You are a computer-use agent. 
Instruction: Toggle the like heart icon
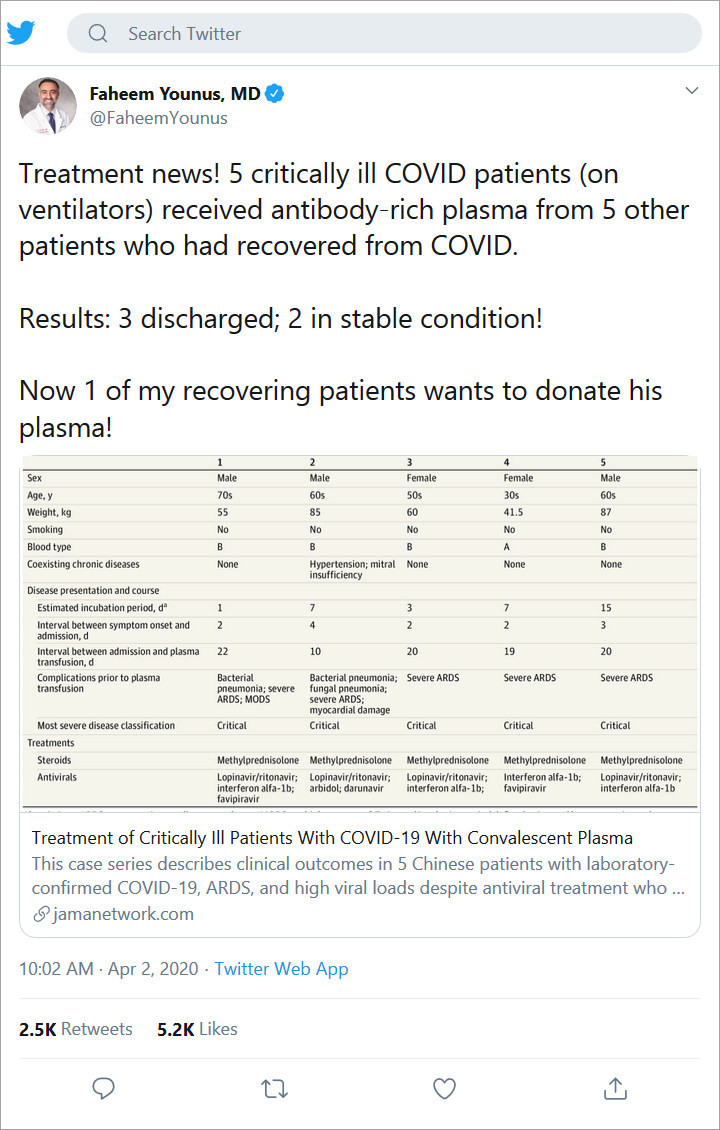click(x=444, y=1088)
